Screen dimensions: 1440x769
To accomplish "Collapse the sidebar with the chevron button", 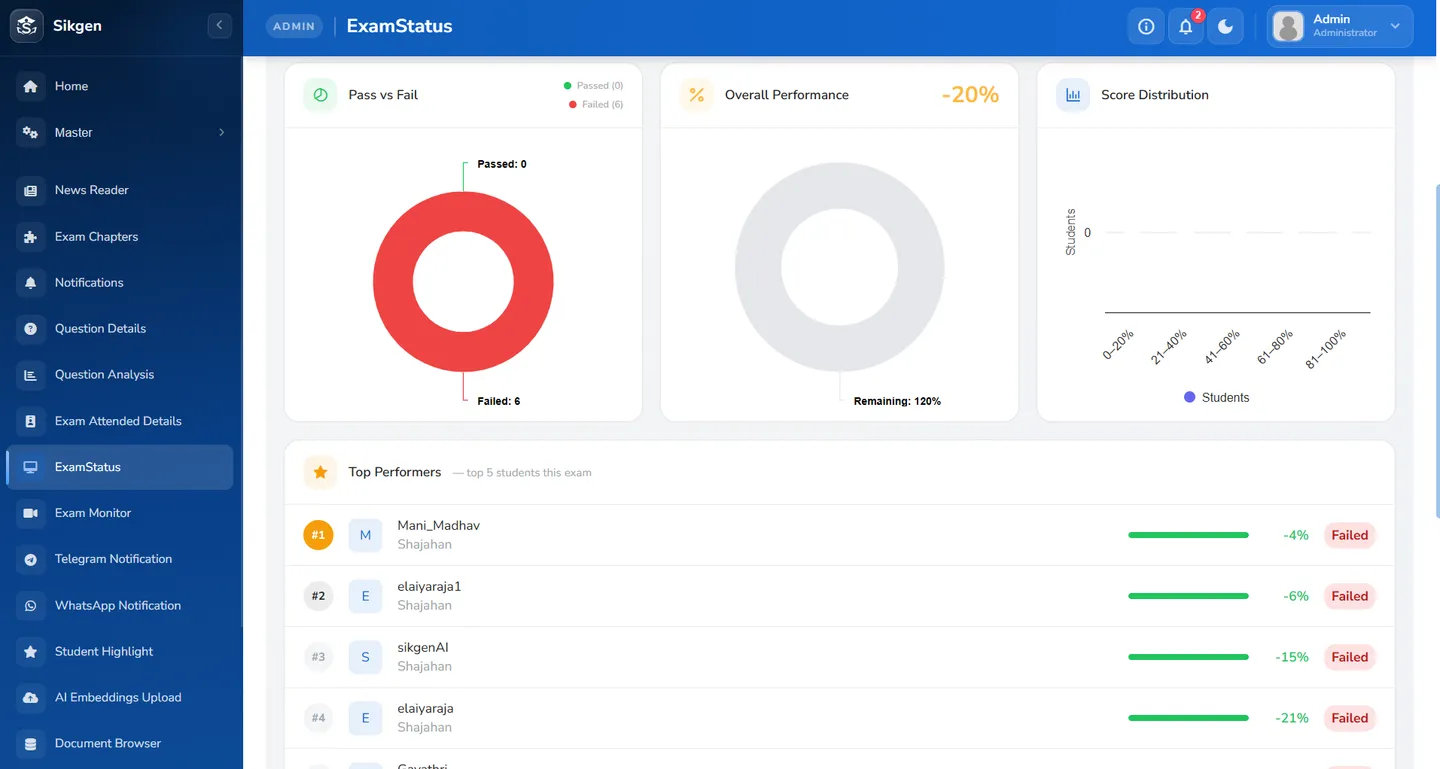I will click(x=219, y=26).
